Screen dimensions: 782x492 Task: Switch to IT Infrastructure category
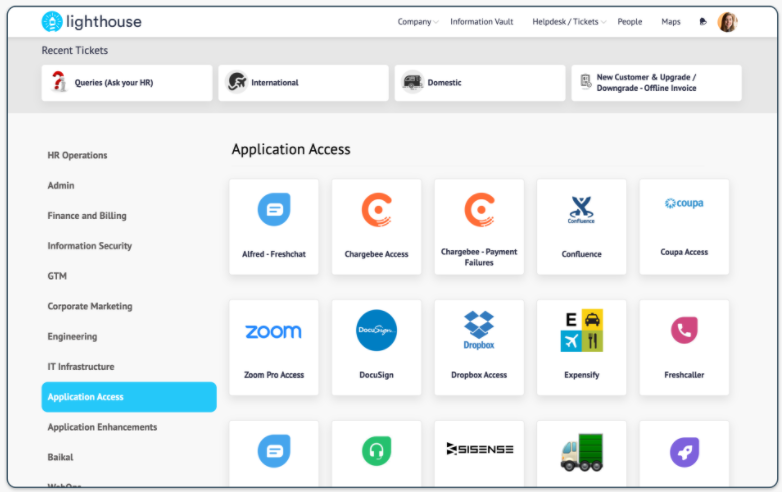pos(81,367)
